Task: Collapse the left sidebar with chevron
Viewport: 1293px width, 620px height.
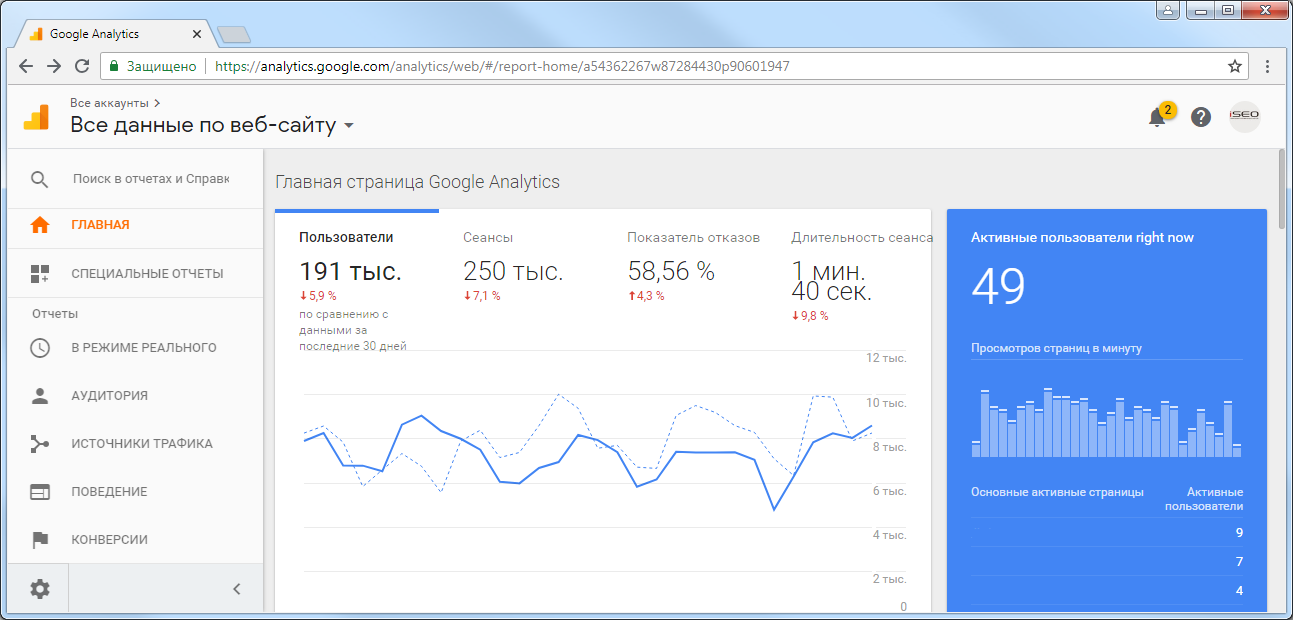Action: pos(237,589)
